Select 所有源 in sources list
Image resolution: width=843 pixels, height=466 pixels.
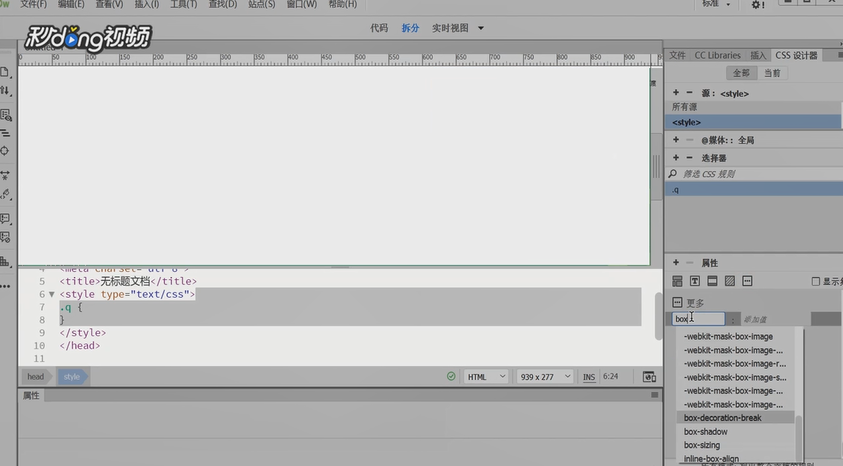pos(754,107)
